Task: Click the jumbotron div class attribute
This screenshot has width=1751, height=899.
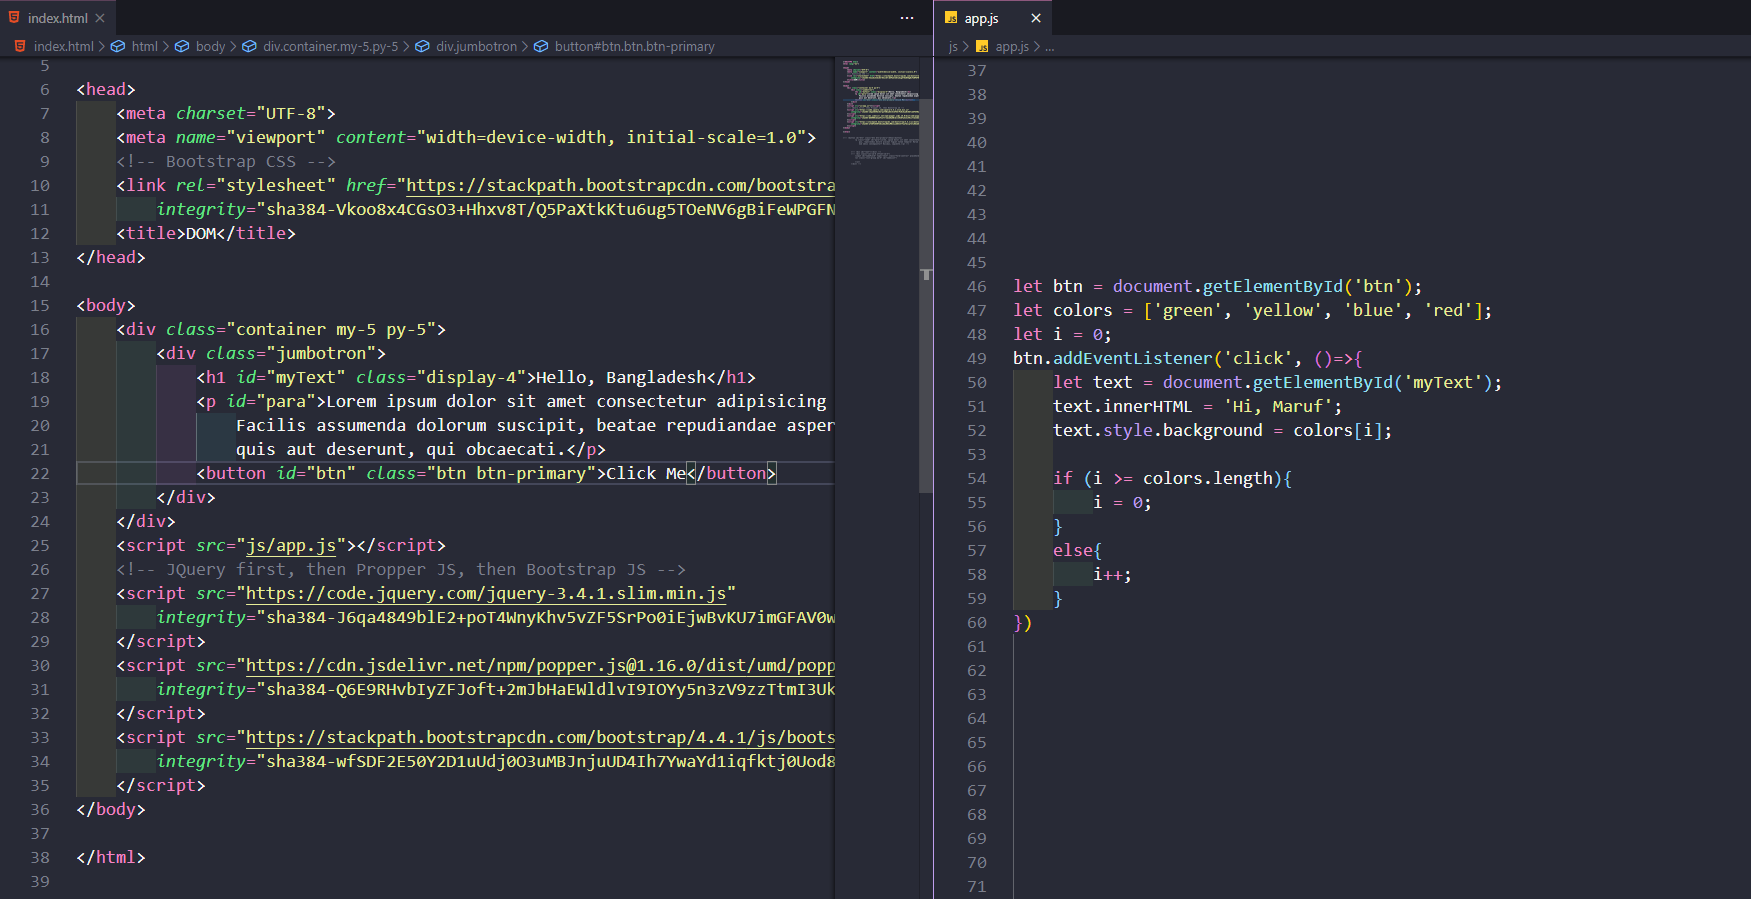Action: click(291, 353)
